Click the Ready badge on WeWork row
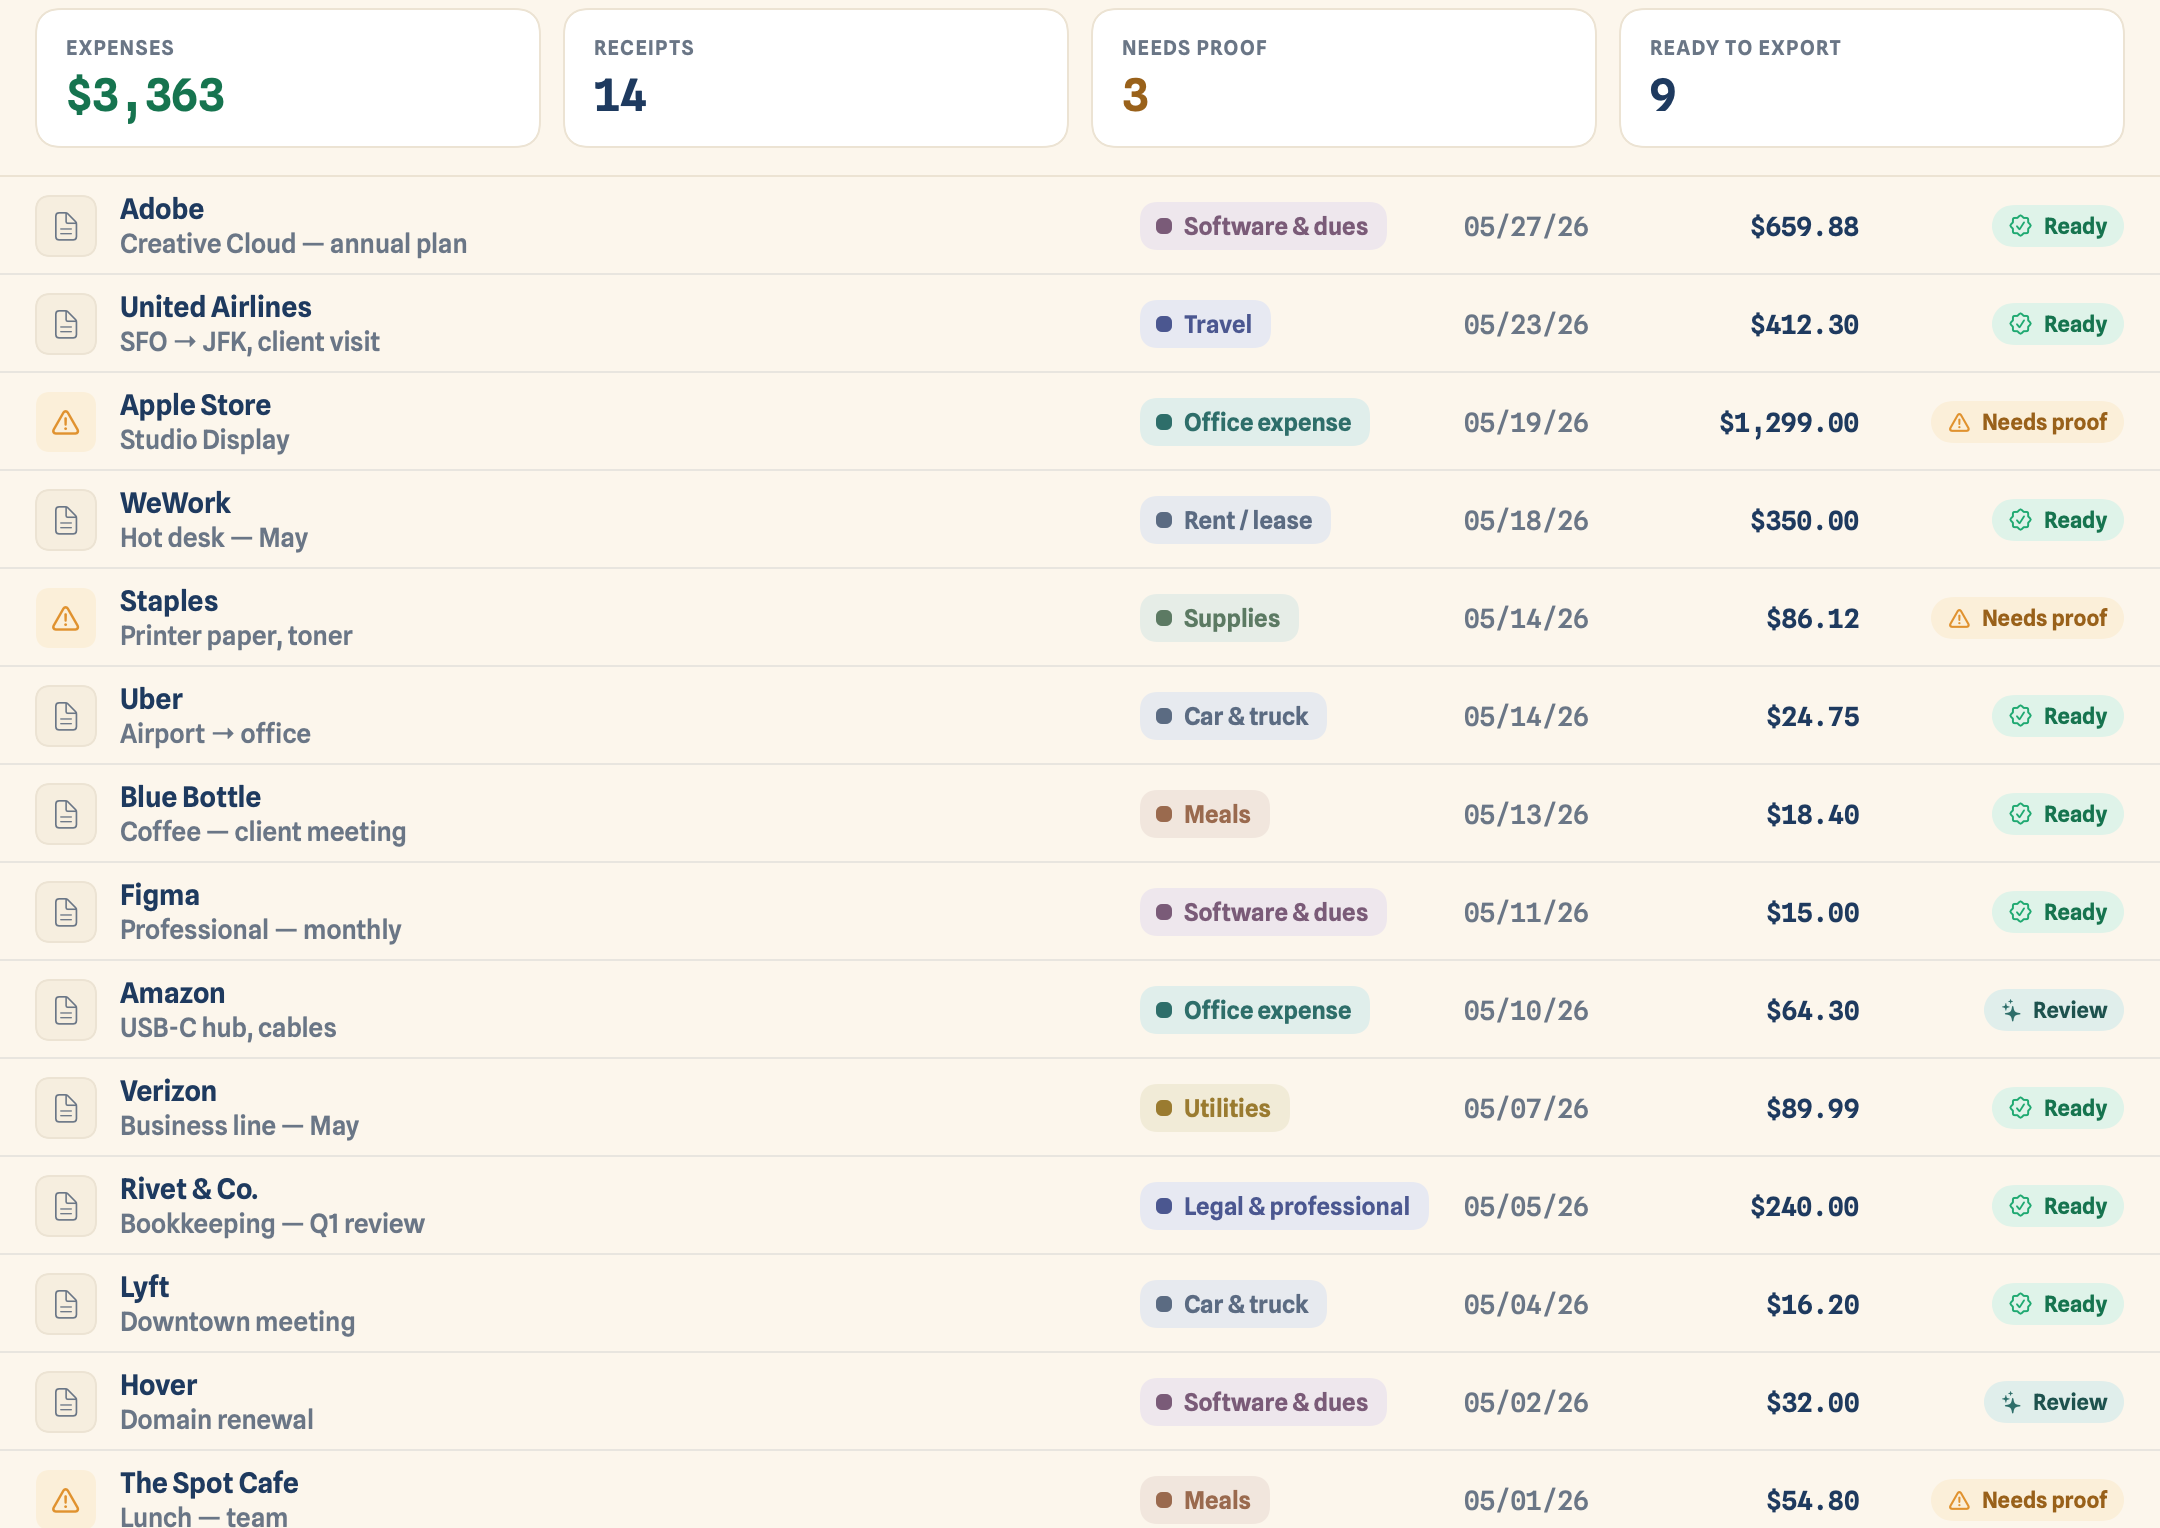Screen dimensions: 2160x1528 point(2058,520)
